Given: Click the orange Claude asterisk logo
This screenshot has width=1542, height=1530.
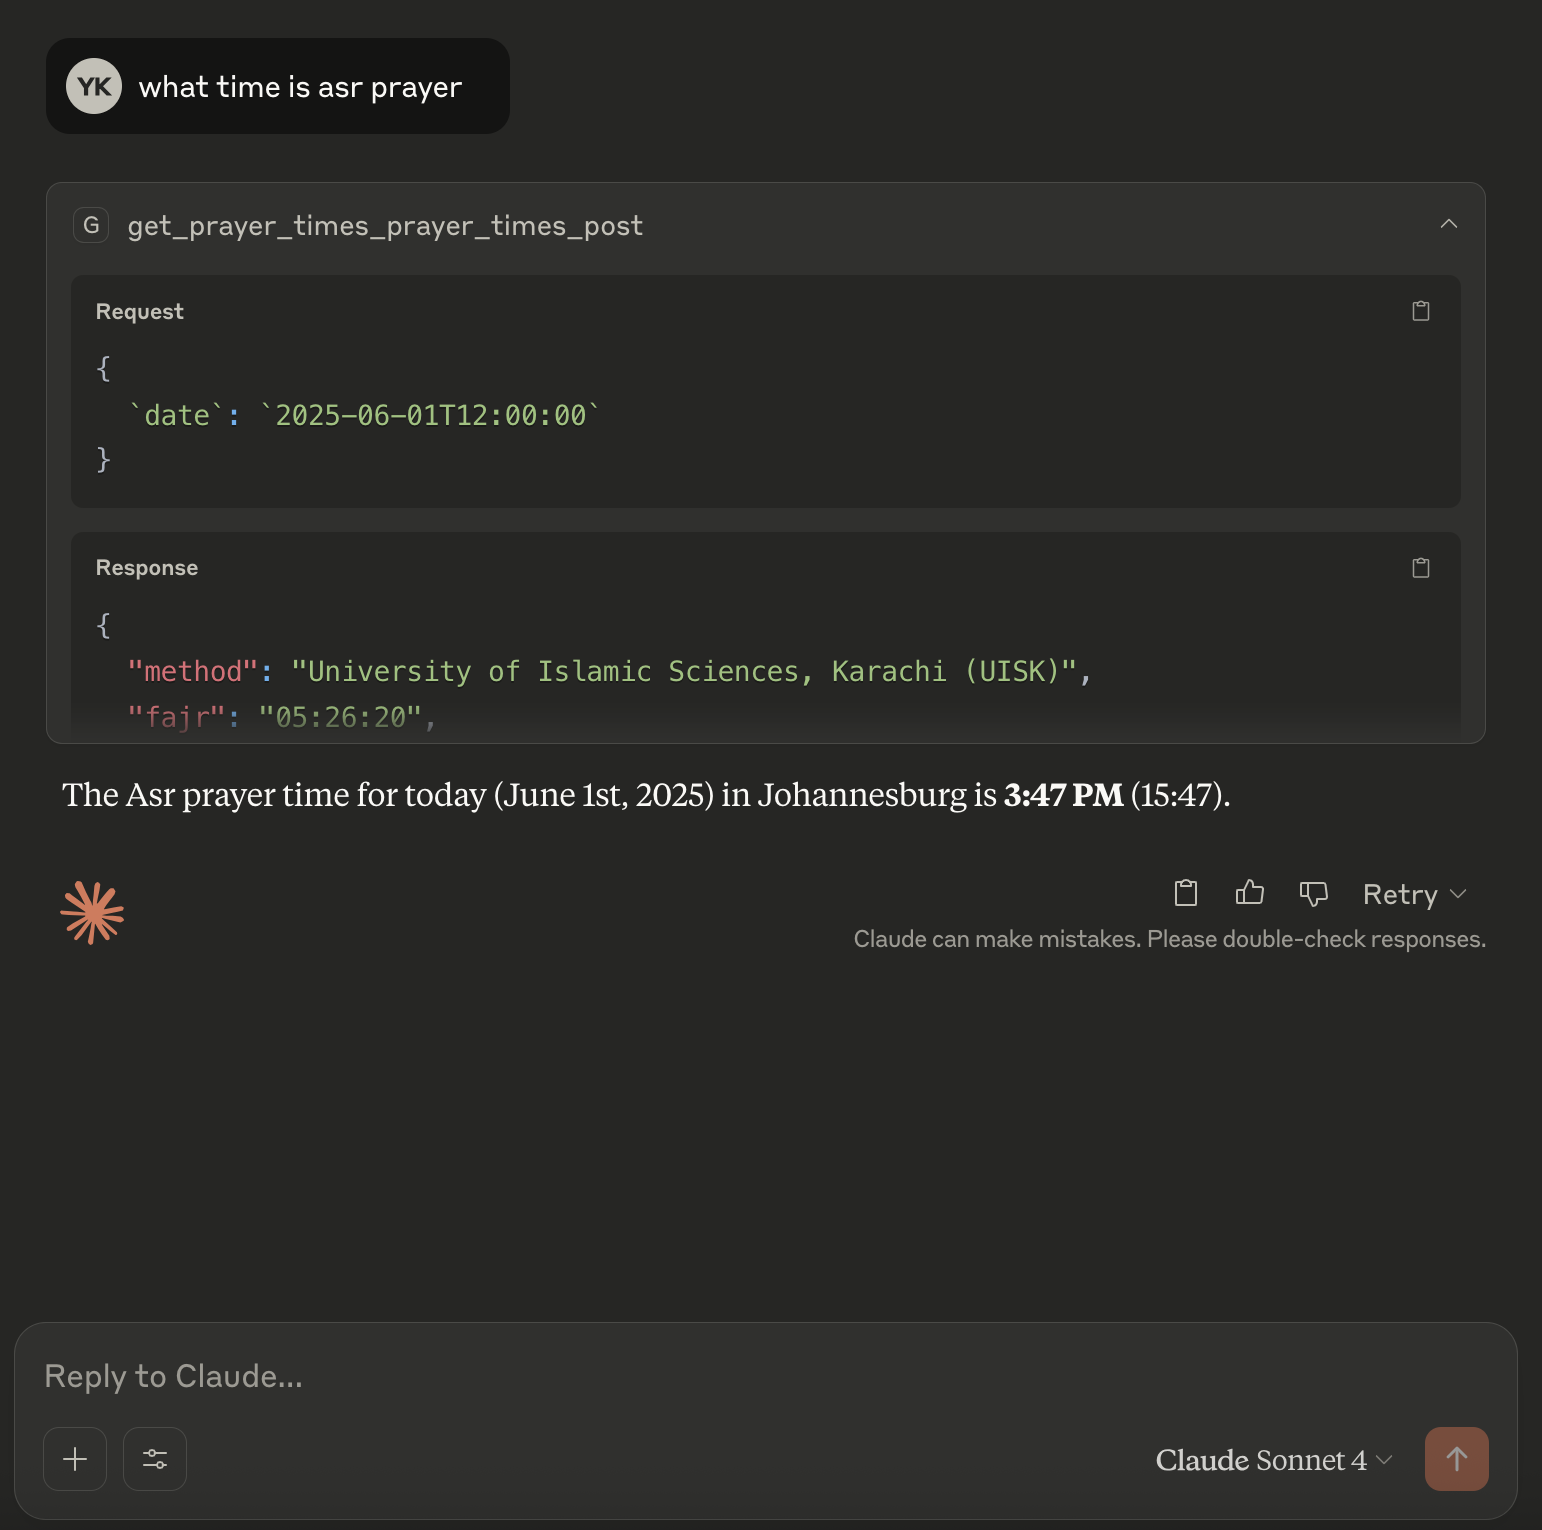Looking at the screenshot, I should click(91, 911).
